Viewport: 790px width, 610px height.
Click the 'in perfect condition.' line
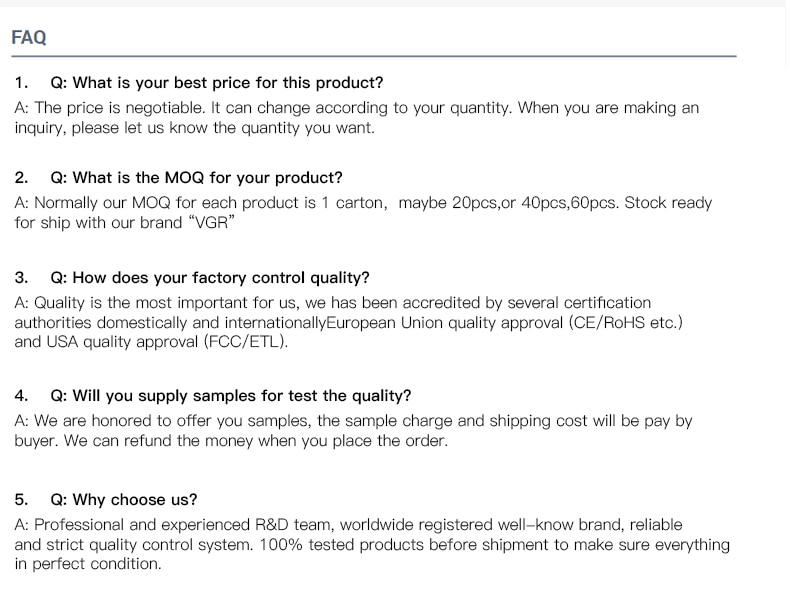[88, 564]
